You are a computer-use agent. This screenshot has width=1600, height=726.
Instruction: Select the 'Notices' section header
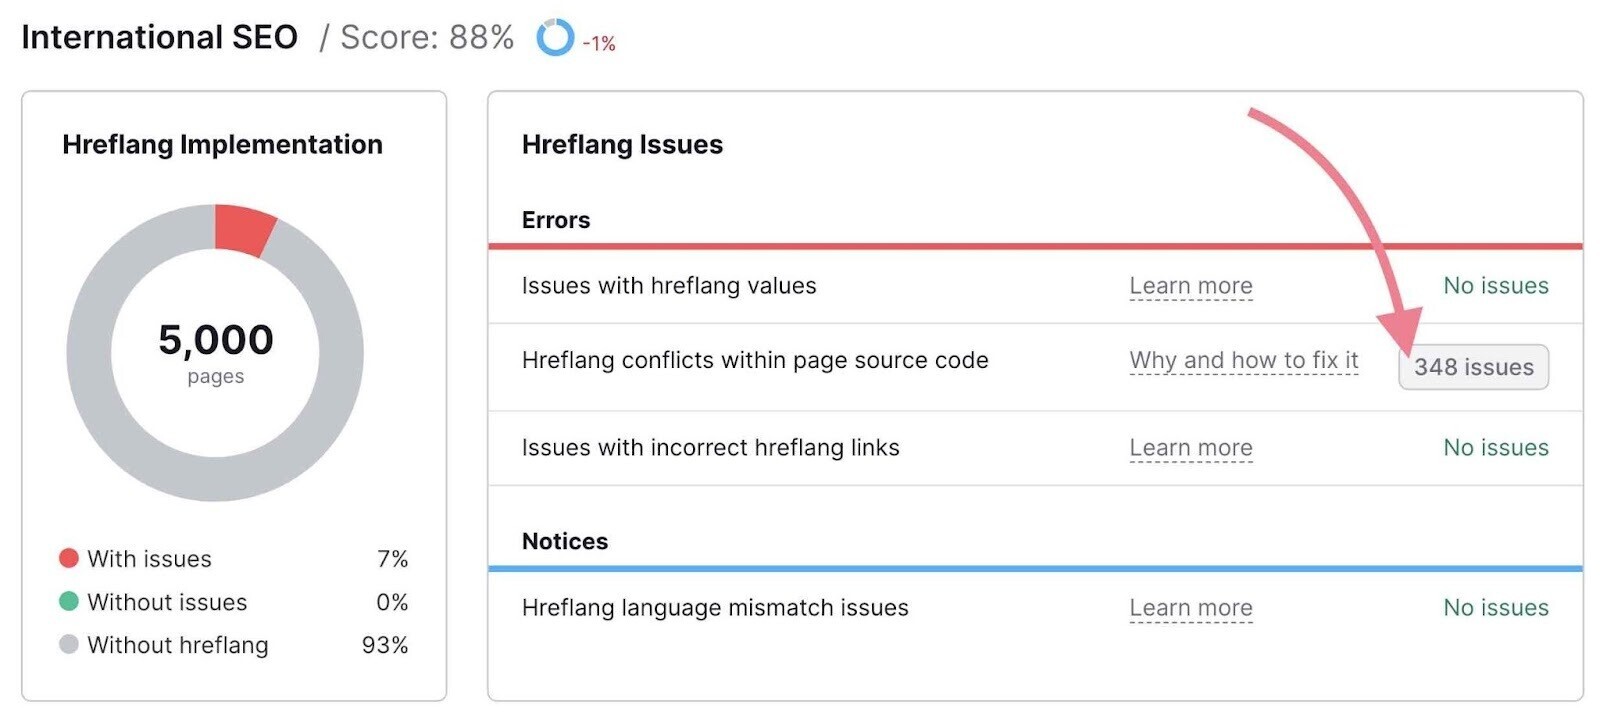[x=566, y=541]
